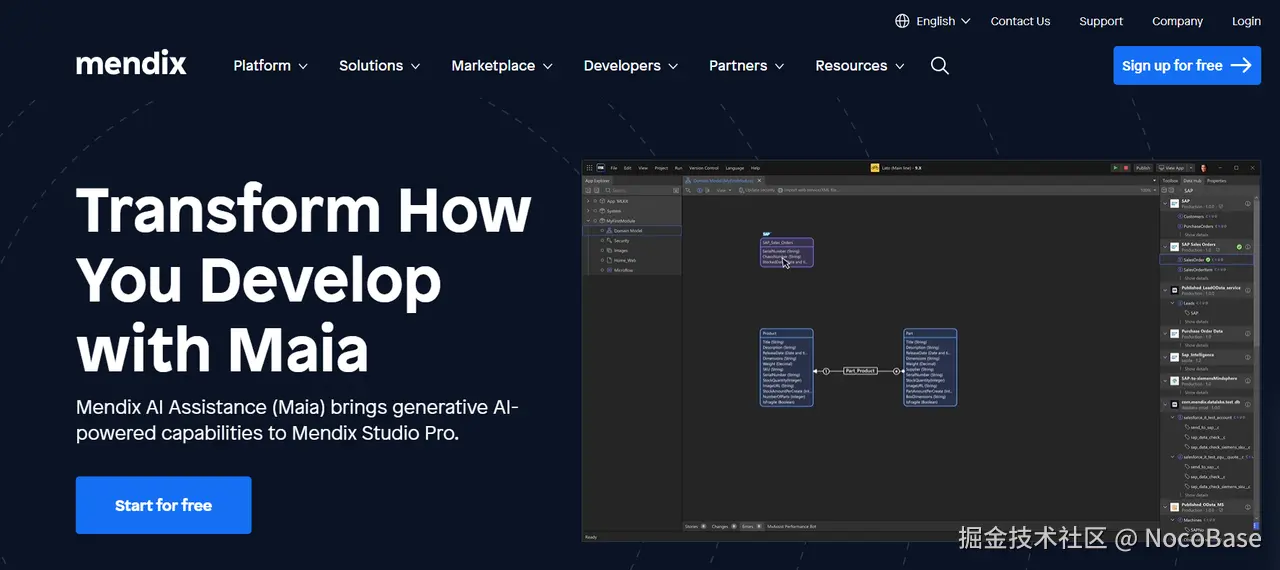Screen dimensions: 1280x570
Task: Open the Changes bottom tab
Action: pyautogui.click(x=723, y=526)
